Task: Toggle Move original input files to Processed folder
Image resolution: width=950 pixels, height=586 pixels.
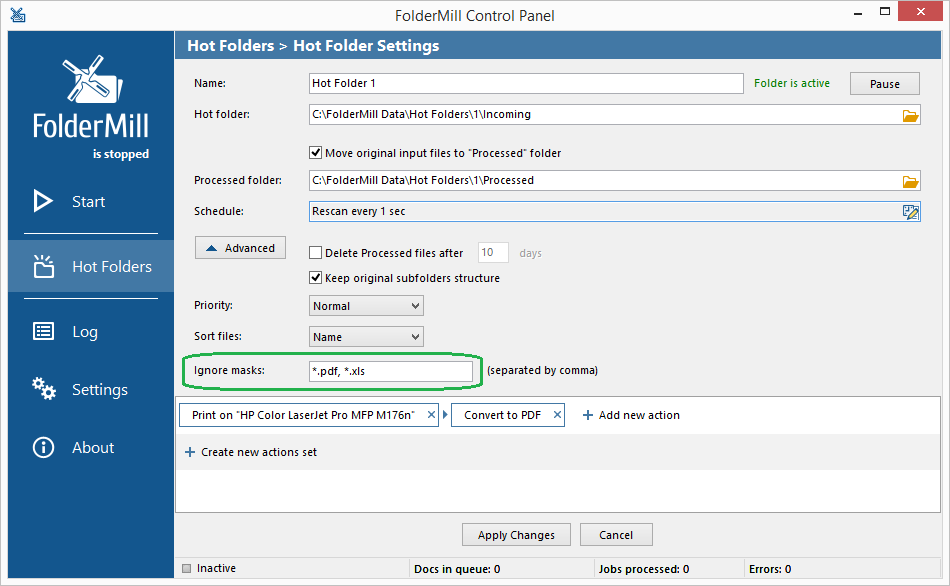Action: coord(316,153)
